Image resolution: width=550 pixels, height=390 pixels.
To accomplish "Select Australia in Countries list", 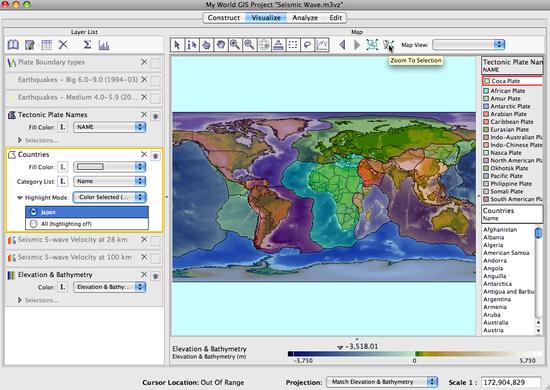I will [x=496, y=322].
